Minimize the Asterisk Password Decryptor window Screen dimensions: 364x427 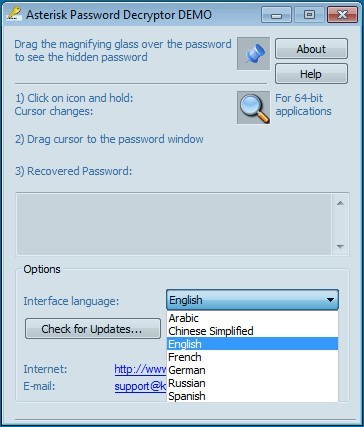276,15
